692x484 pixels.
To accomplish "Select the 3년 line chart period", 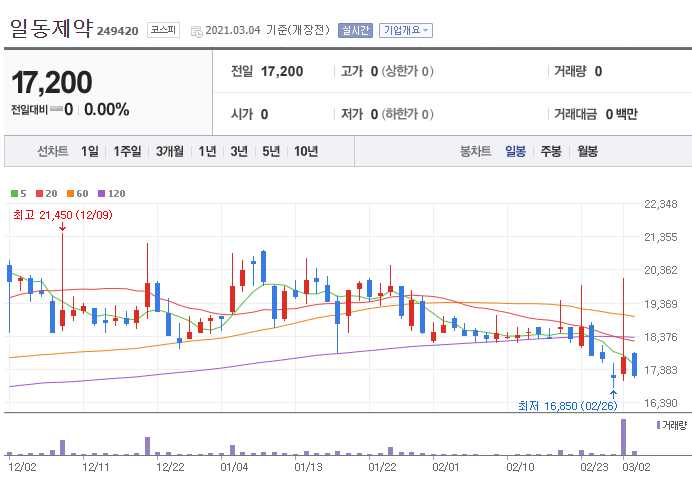I will pyautogui.click(x=239, y=151).
